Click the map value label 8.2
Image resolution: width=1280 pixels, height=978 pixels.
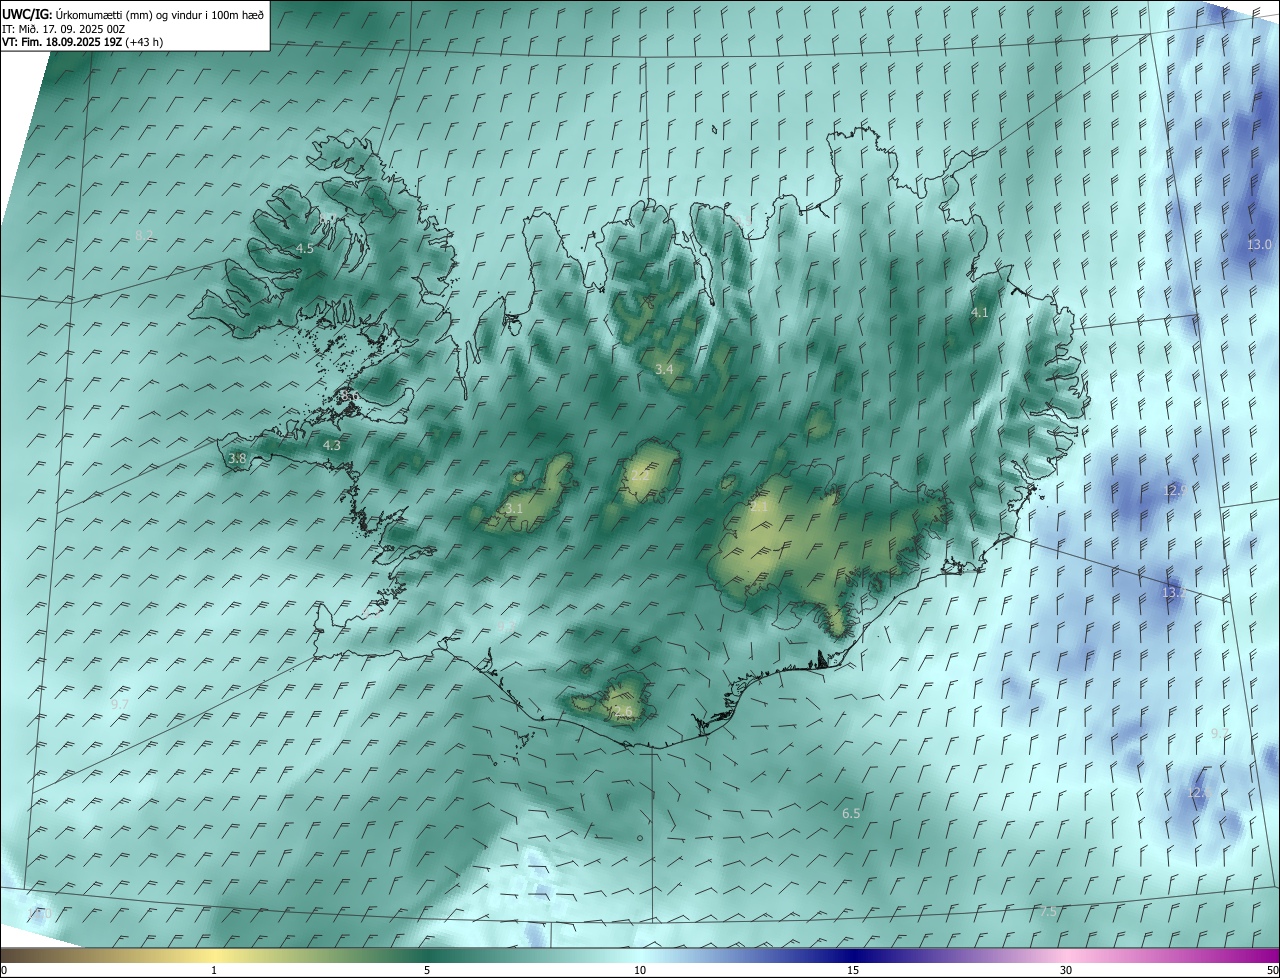(x=144, y=236)
